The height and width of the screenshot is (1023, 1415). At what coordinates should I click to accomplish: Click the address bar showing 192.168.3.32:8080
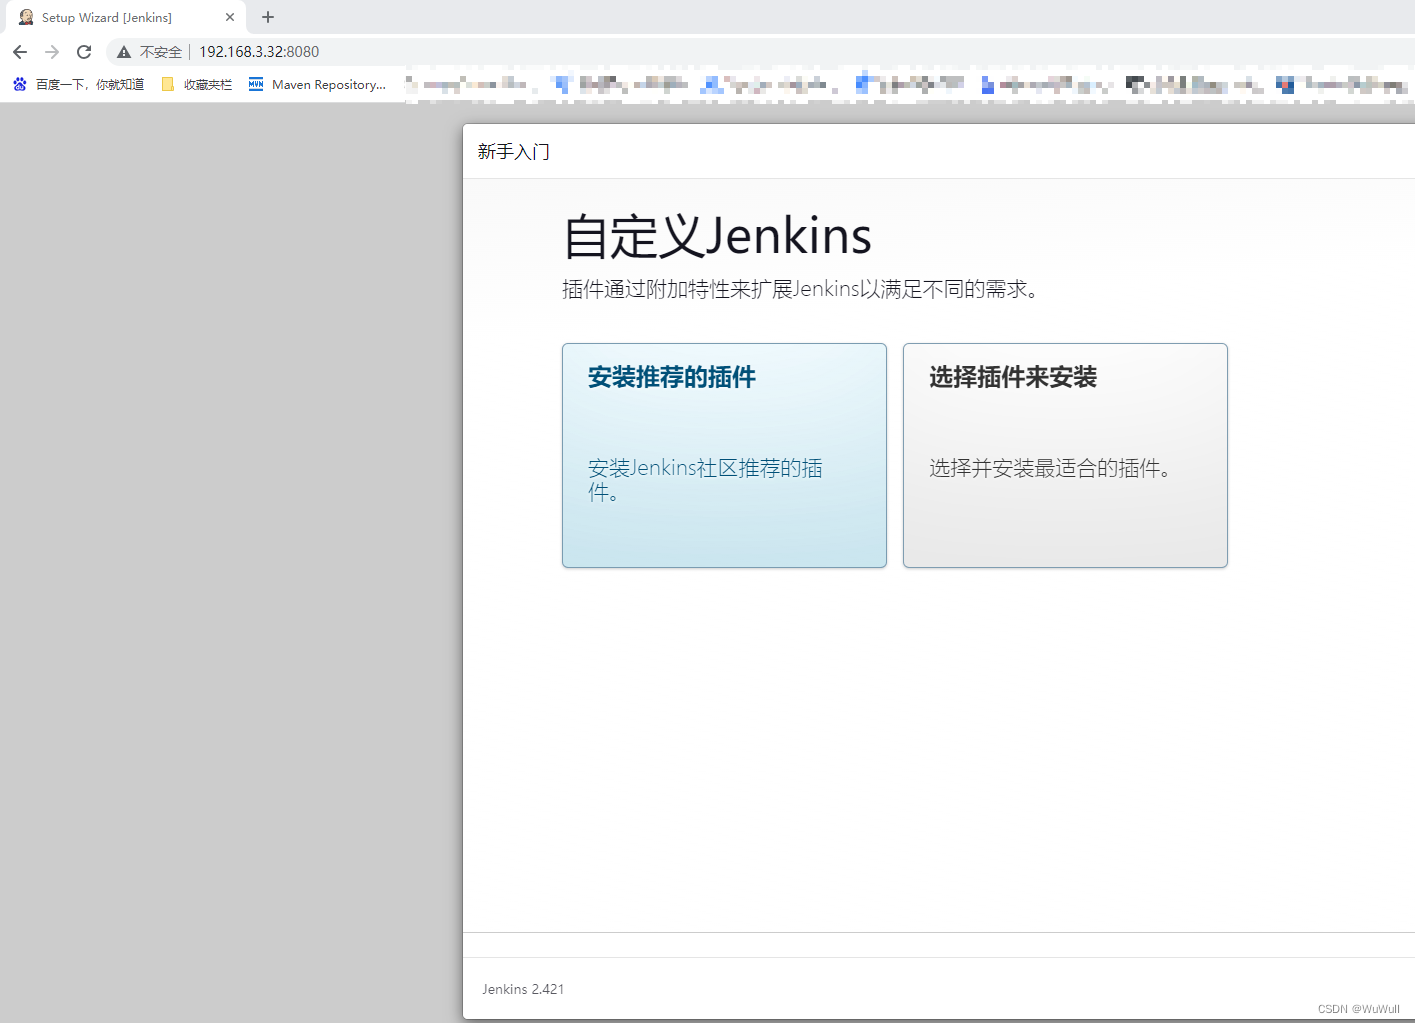pyautogui.click(x=760, y=52)
